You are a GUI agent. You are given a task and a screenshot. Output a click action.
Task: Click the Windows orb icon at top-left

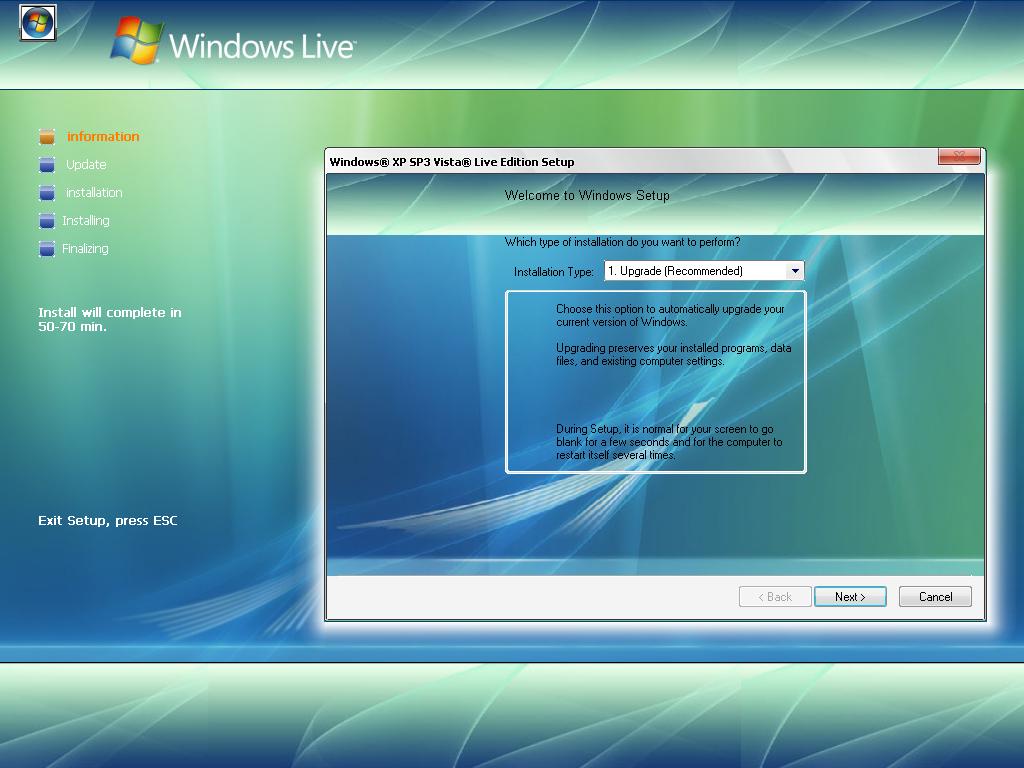38,23
